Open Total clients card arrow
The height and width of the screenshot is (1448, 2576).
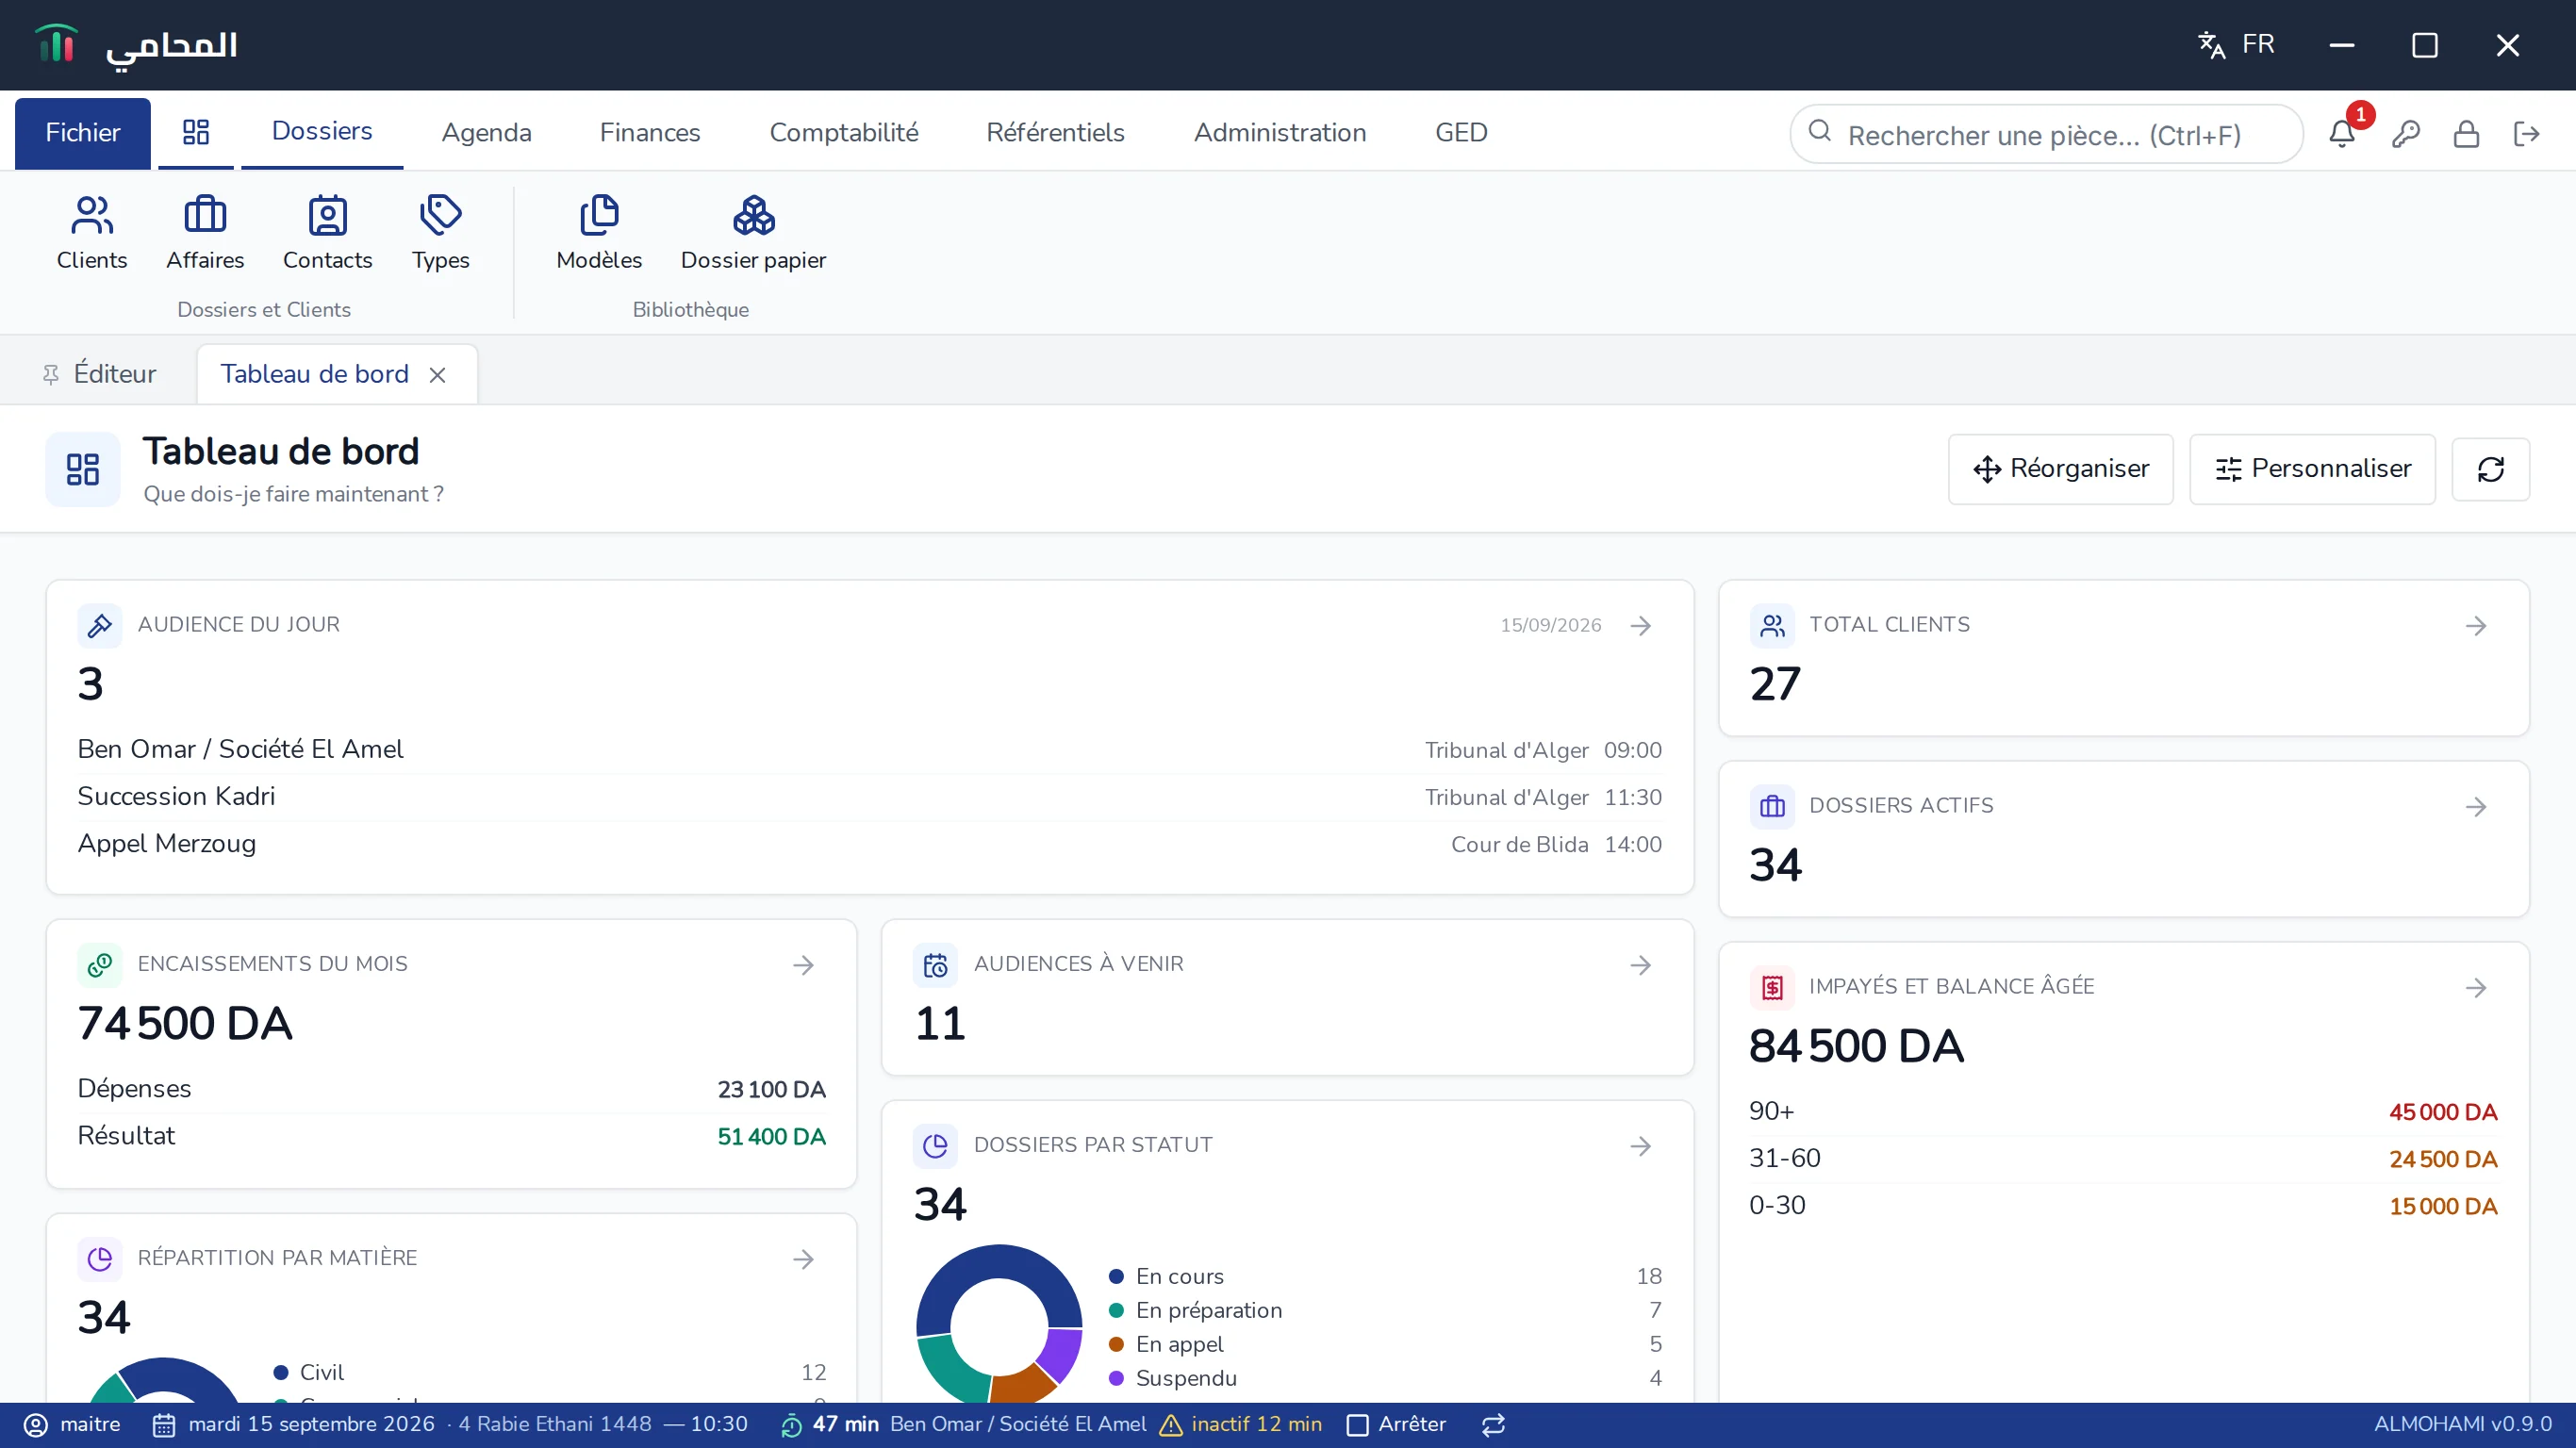[x=2476, y=626]
